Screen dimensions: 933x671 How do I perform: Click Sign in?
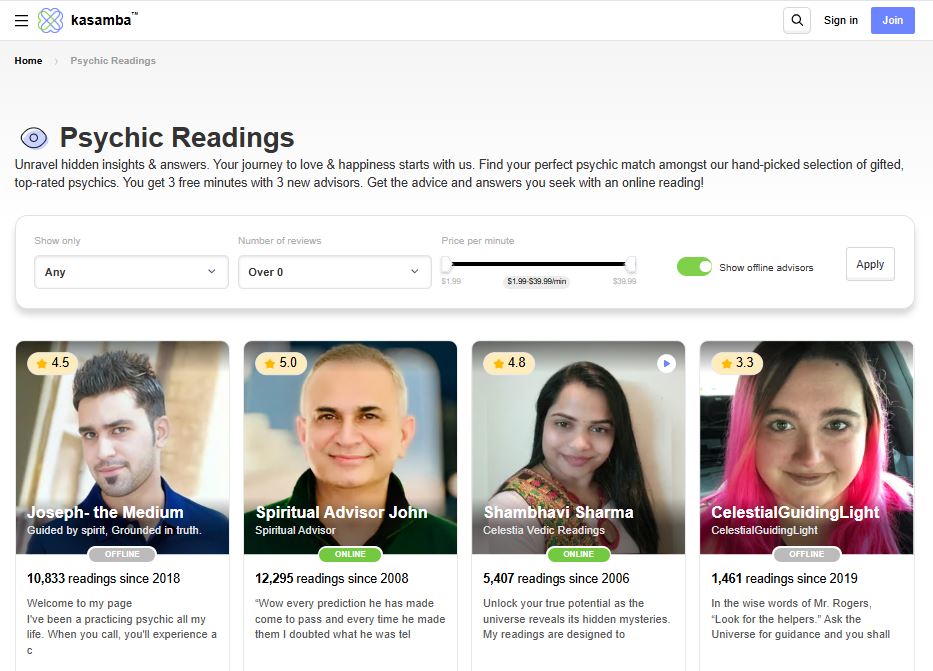coord(840,20)
